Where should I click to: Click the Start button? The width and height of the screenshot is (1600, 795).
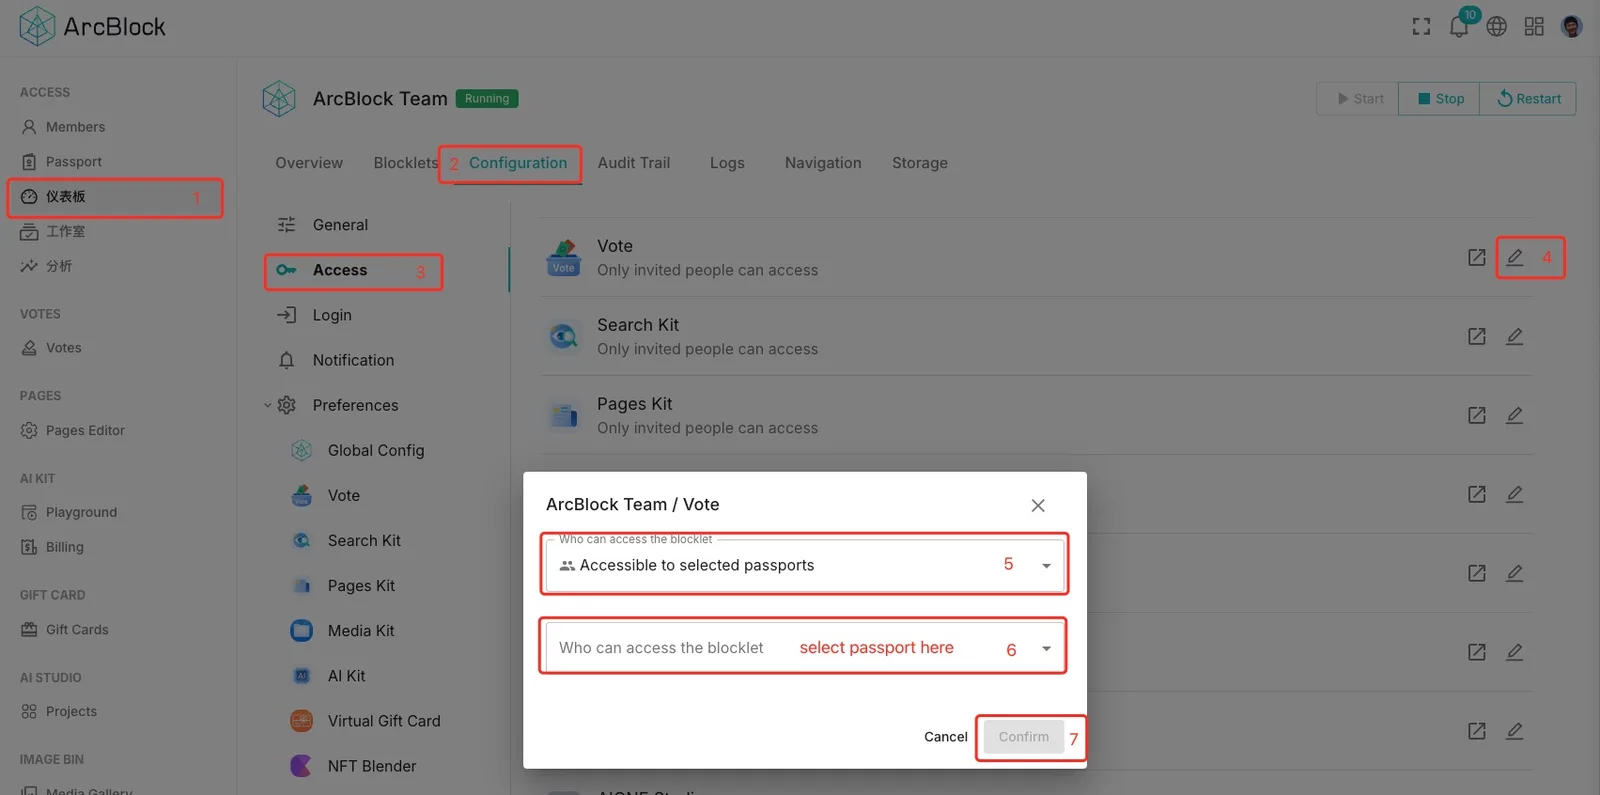1358,99
